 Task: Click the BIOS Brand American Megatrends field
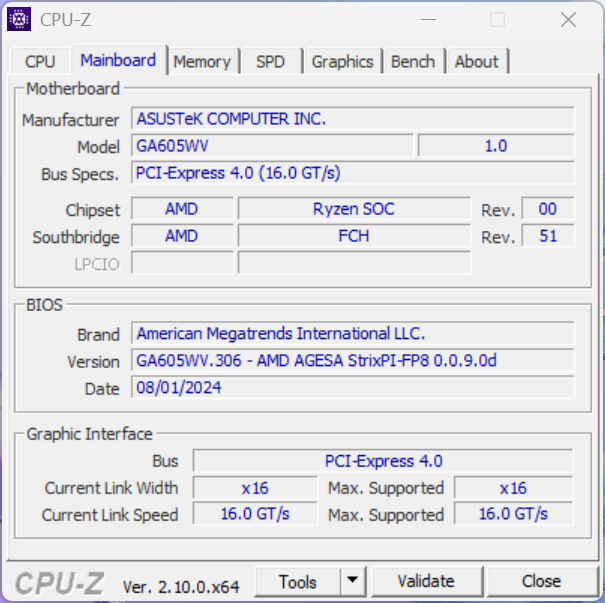point(353,334)
